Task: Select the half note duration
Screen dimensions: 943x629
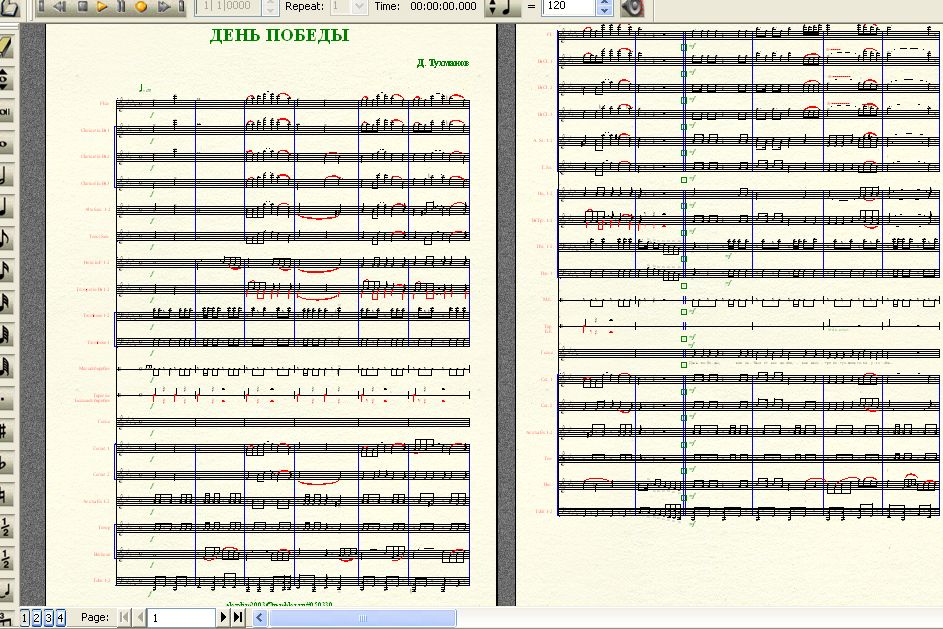Action: click(5, 176)
